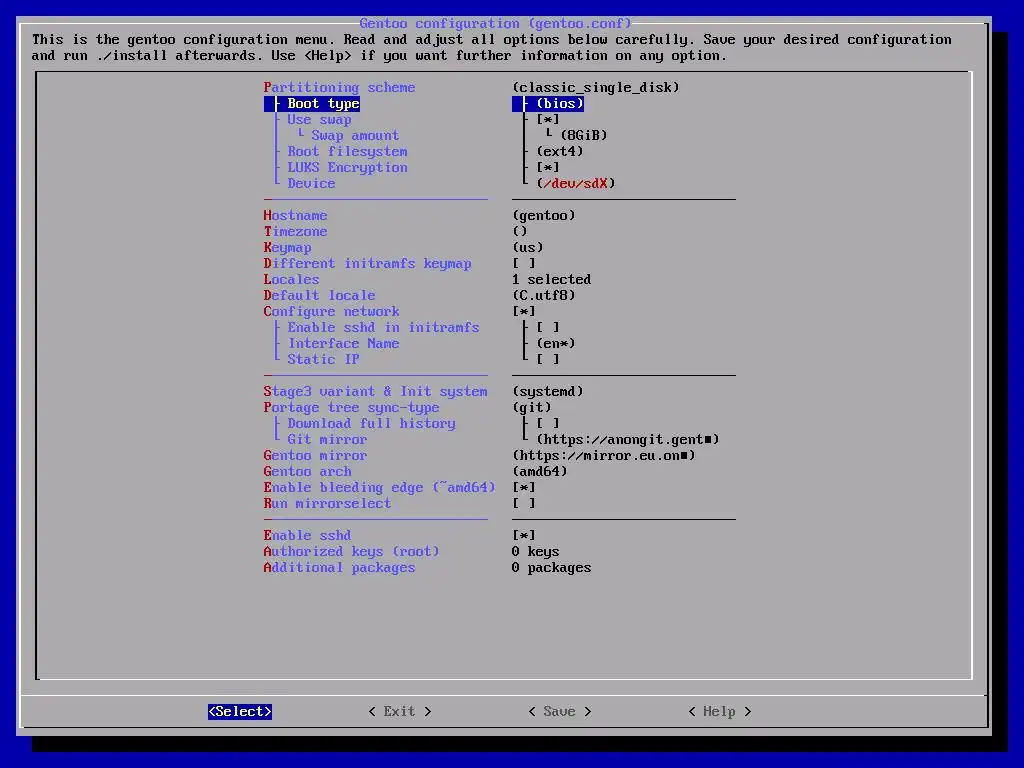
Task: Click the highlighted (bios) value
Action: point(560,103)
